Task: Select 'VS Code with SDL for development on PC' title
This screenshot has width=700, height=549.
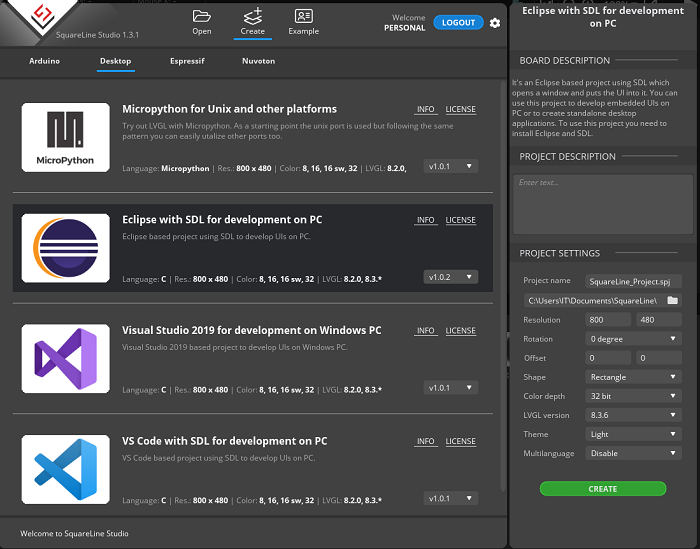Action: (x=225, y=441)
